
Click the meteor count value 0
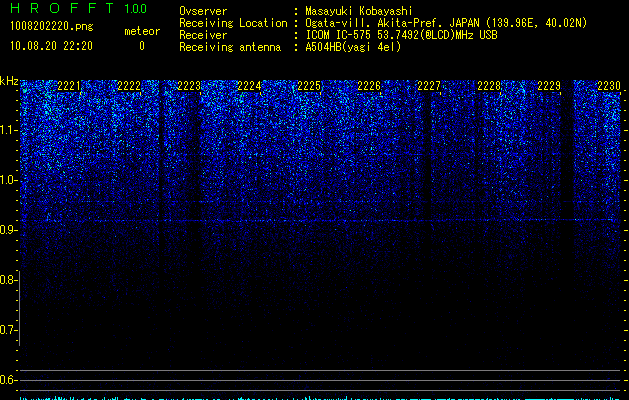click(142, 46)
